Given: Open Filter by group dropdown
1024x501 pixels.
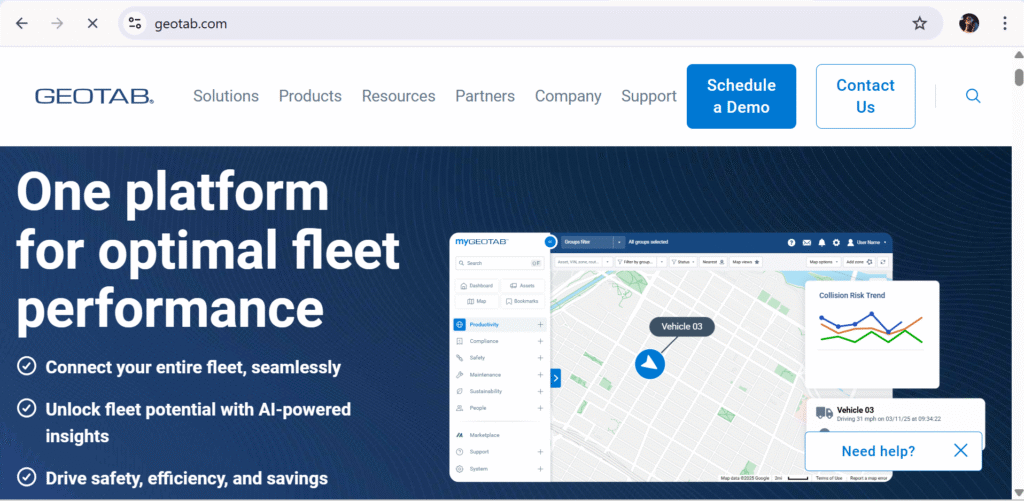Looking at the screenshot, I should (639, 262).
